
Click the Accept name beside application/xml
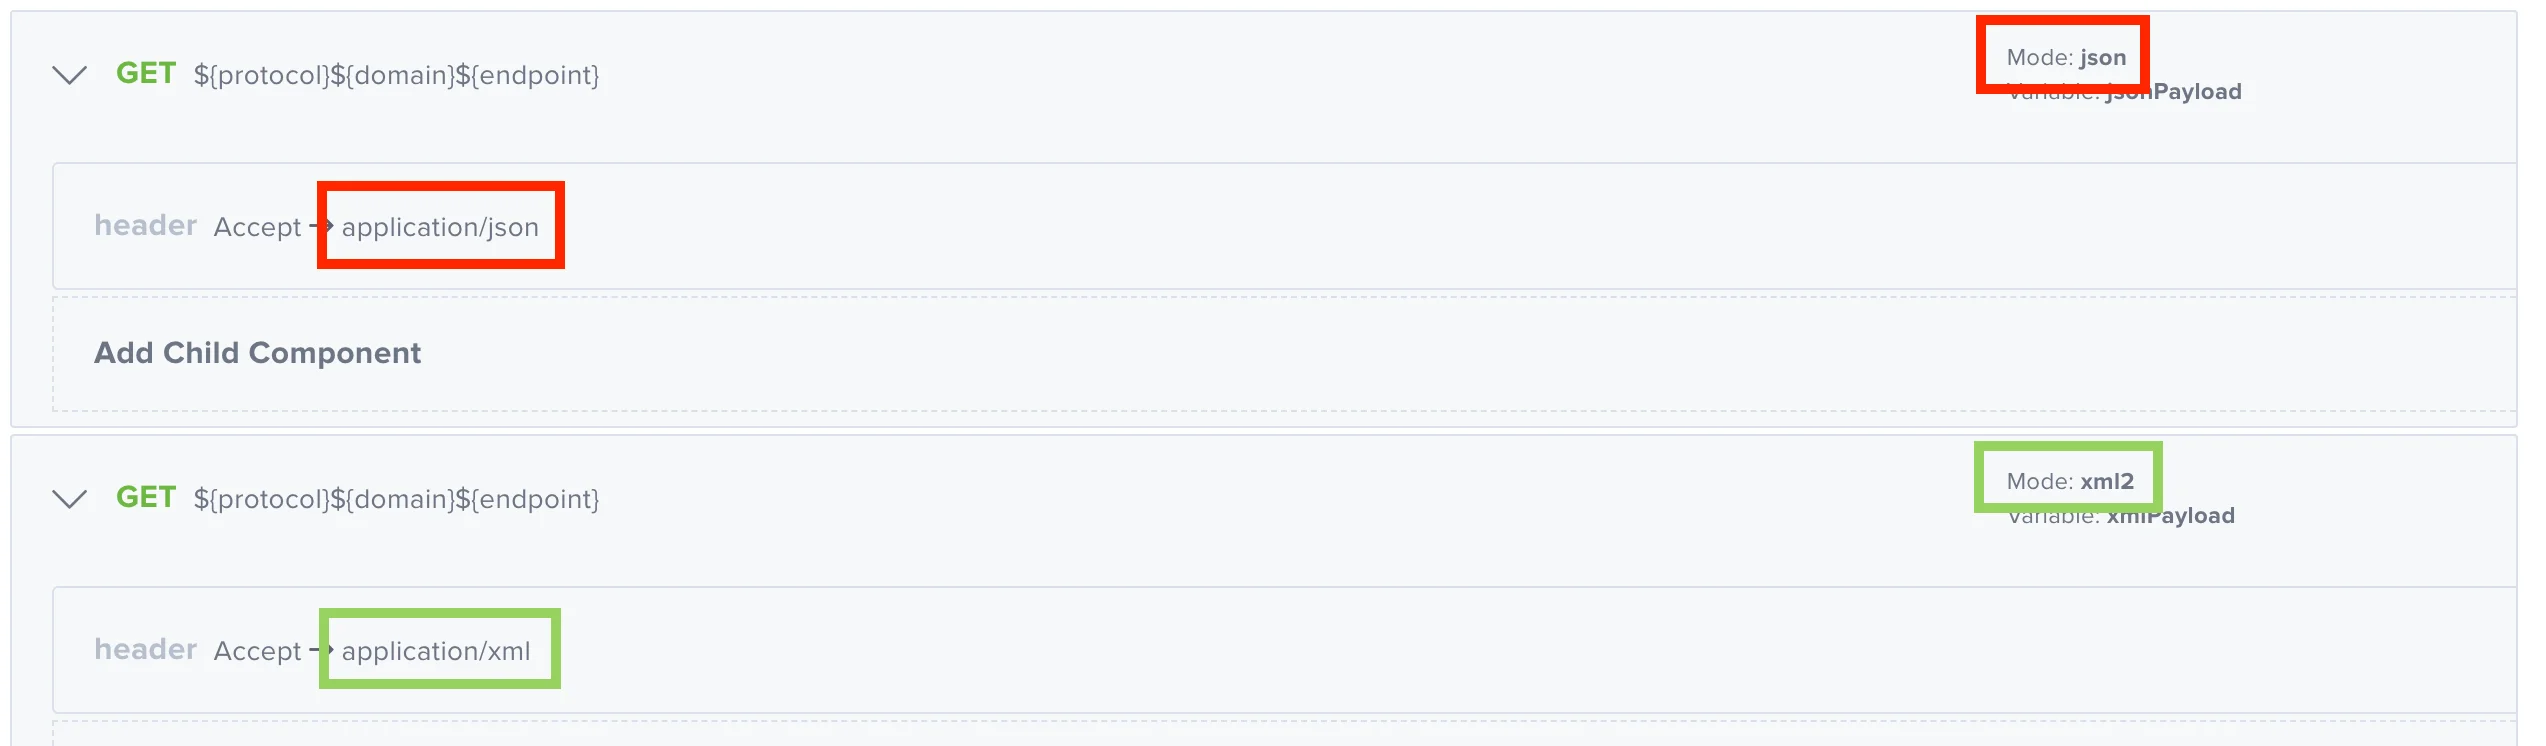pyautogui.click(x=257, y=652)
